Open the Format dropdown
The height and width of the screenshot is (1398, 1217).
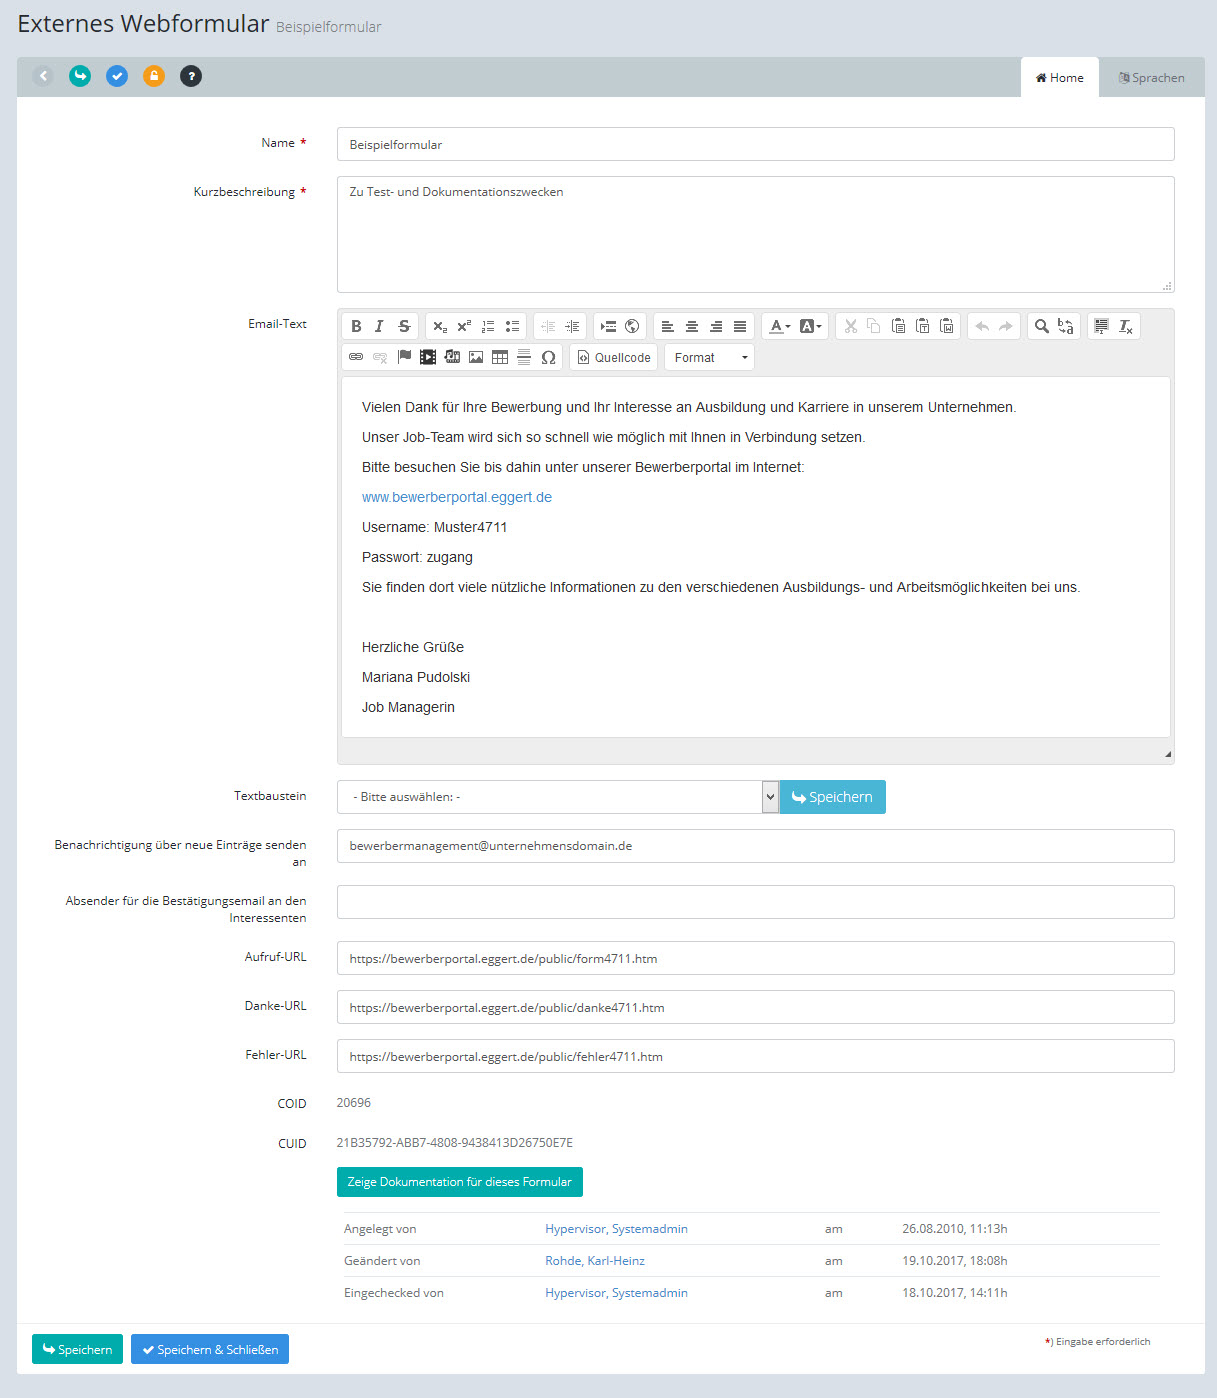[710, 357]
